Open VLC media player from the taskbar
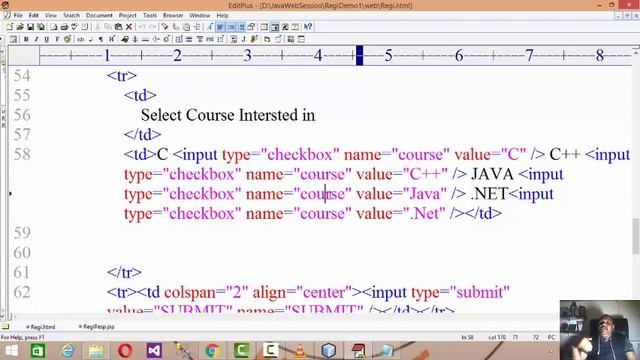 [x=300, y=351]
